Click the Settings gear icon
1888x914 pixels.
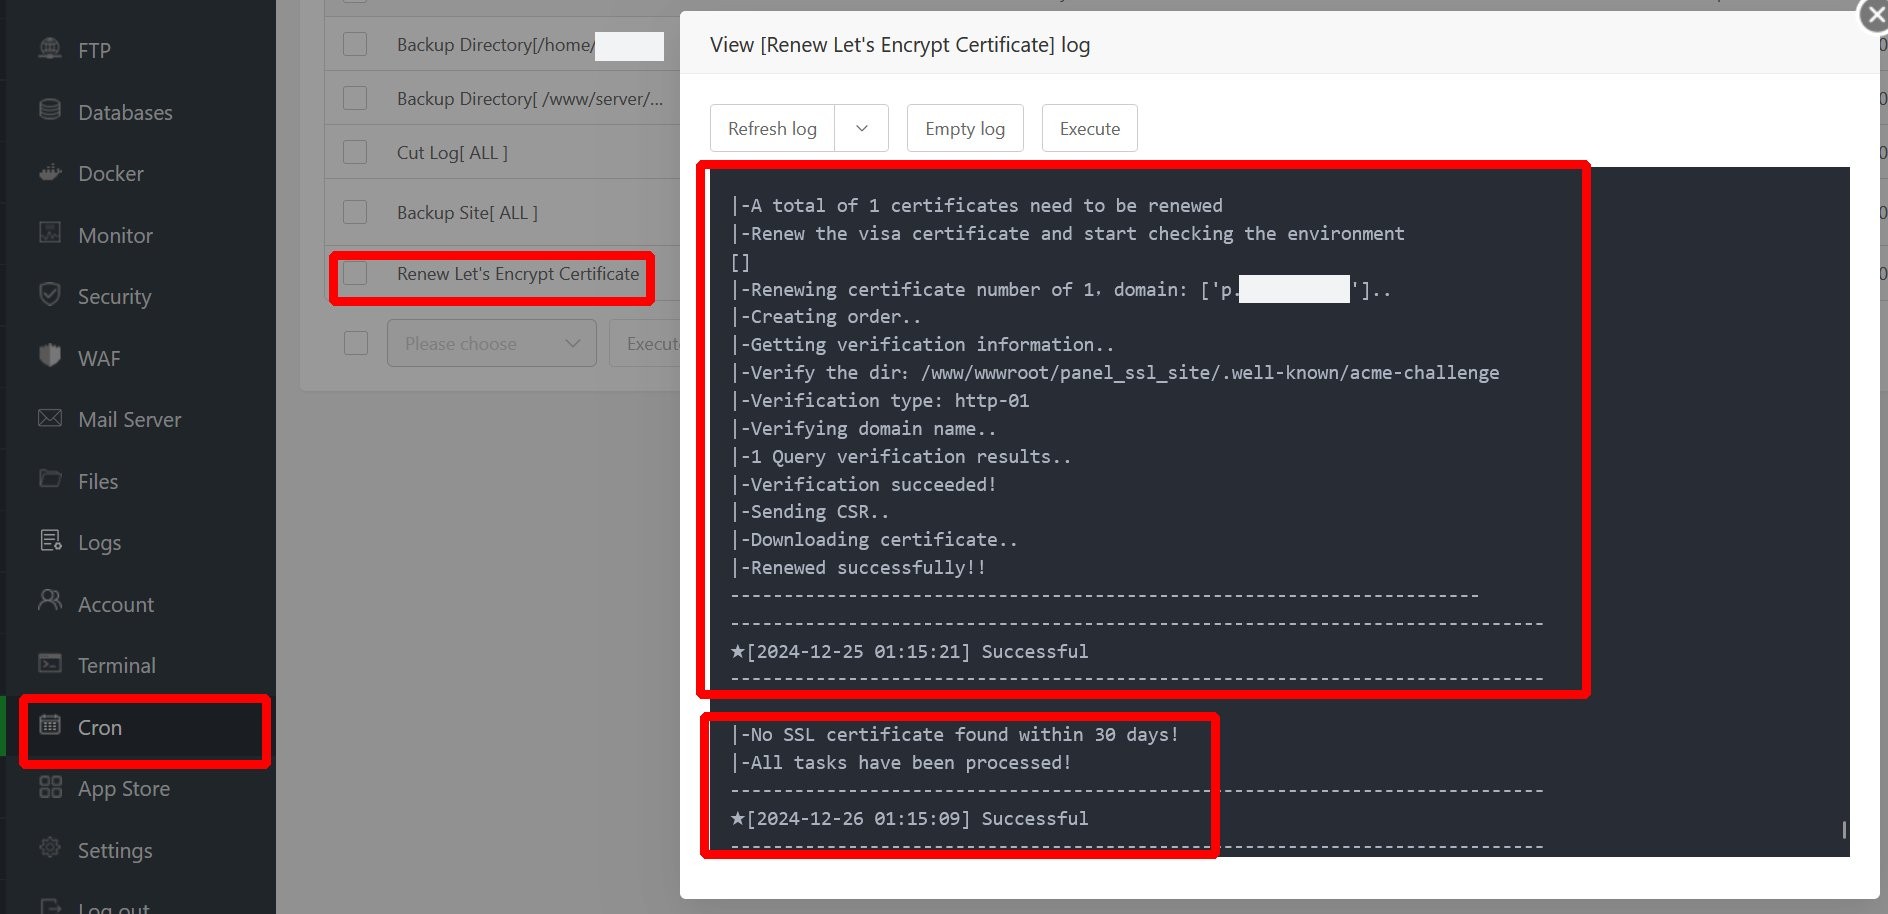tap(50, 848)
